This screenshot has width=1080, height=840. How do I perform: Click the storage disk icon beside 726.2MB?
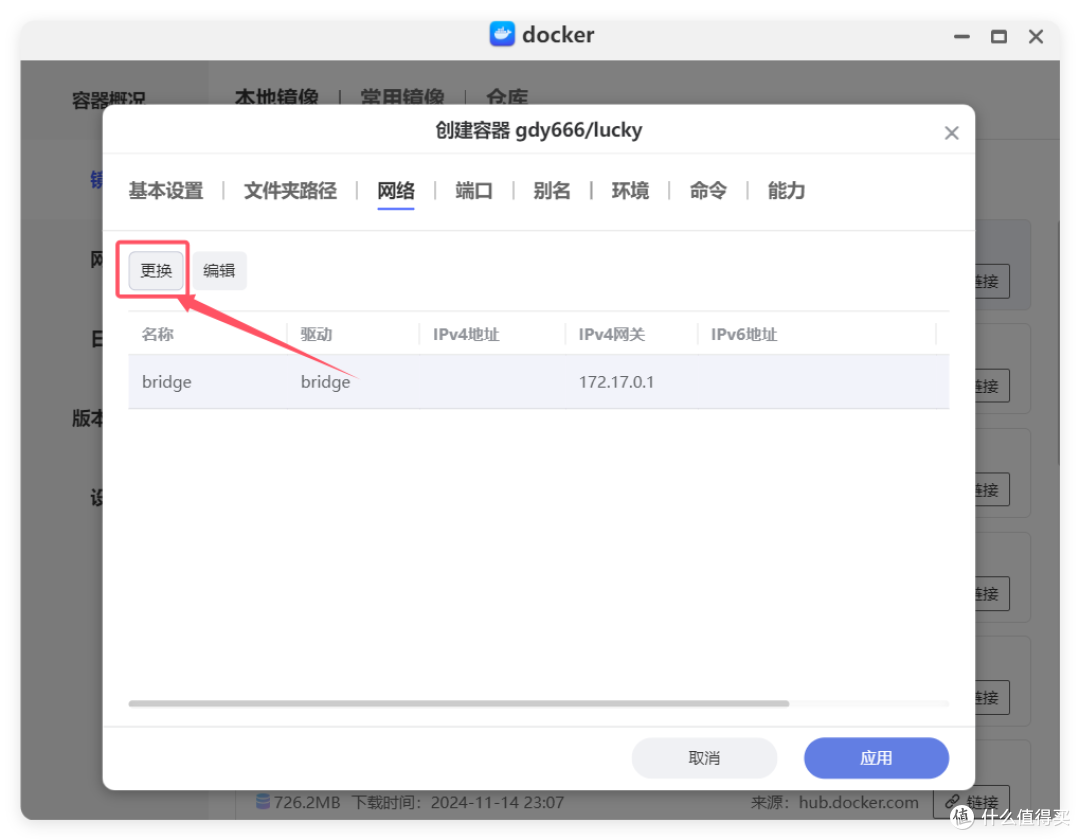(x=262, y=802)
